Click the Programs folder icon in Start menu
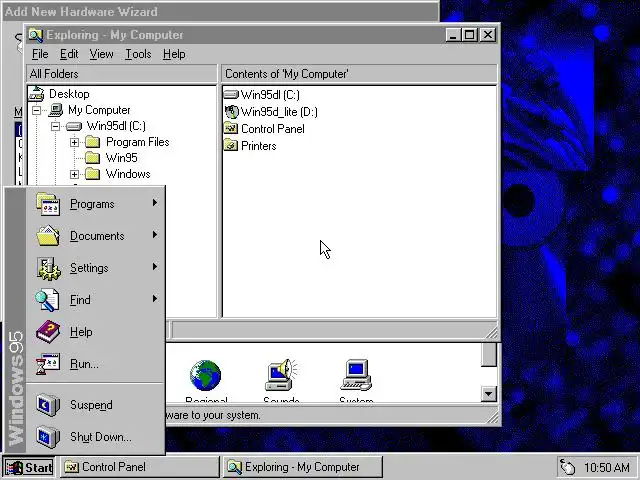This screenshot has width=640, height=480. (48, 204)
